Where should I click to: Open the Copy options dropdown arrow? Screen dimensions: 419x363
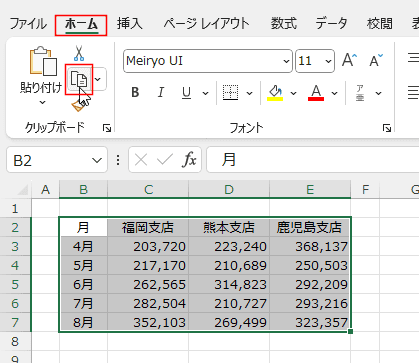pyautogui.click(x=98, y=79)
